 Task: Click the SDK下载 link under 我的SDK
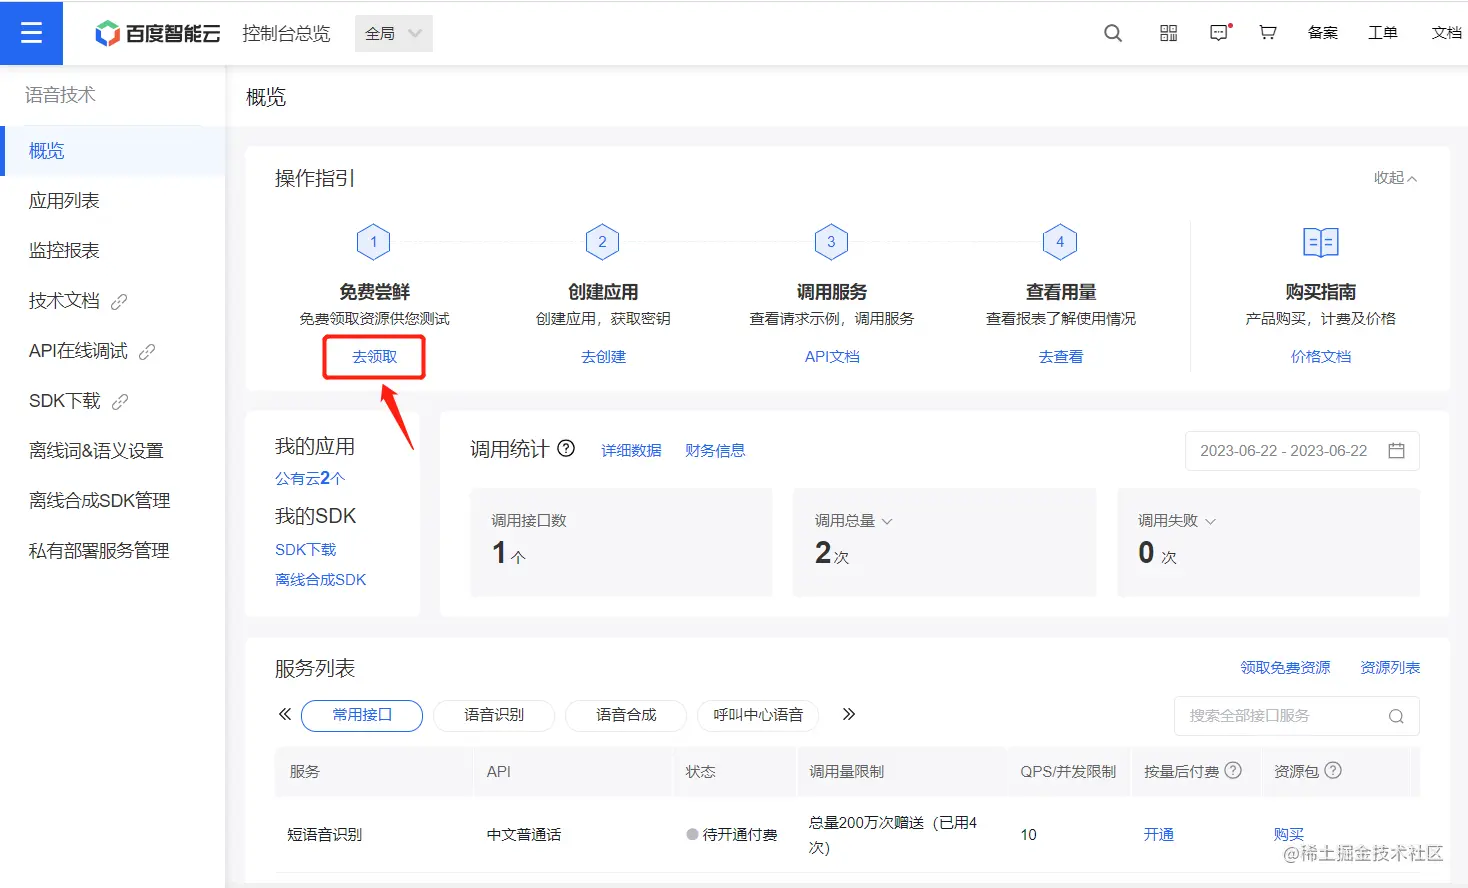point(305,550)
